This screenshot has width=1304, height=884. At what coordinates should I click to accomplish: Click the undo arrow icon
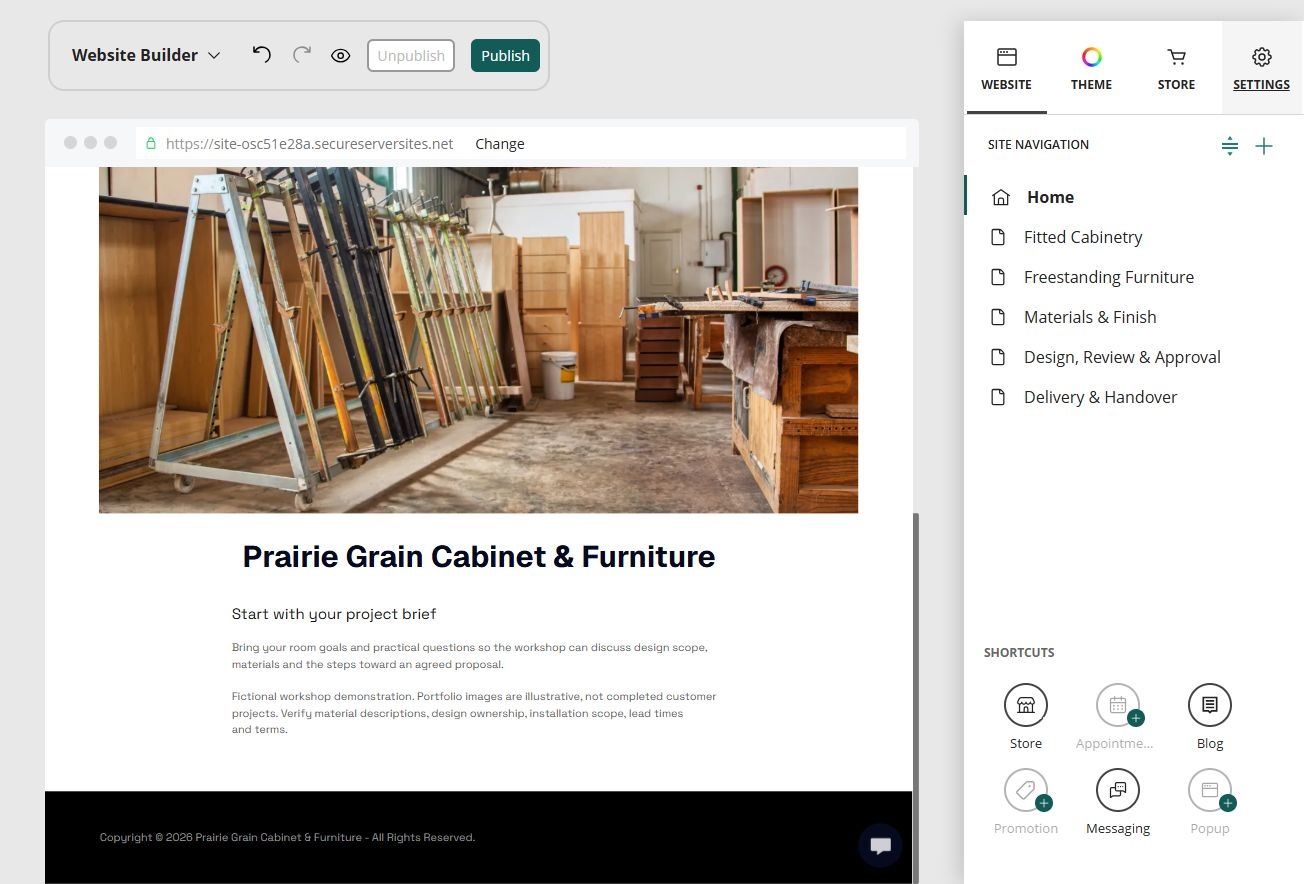click(262, 54)
